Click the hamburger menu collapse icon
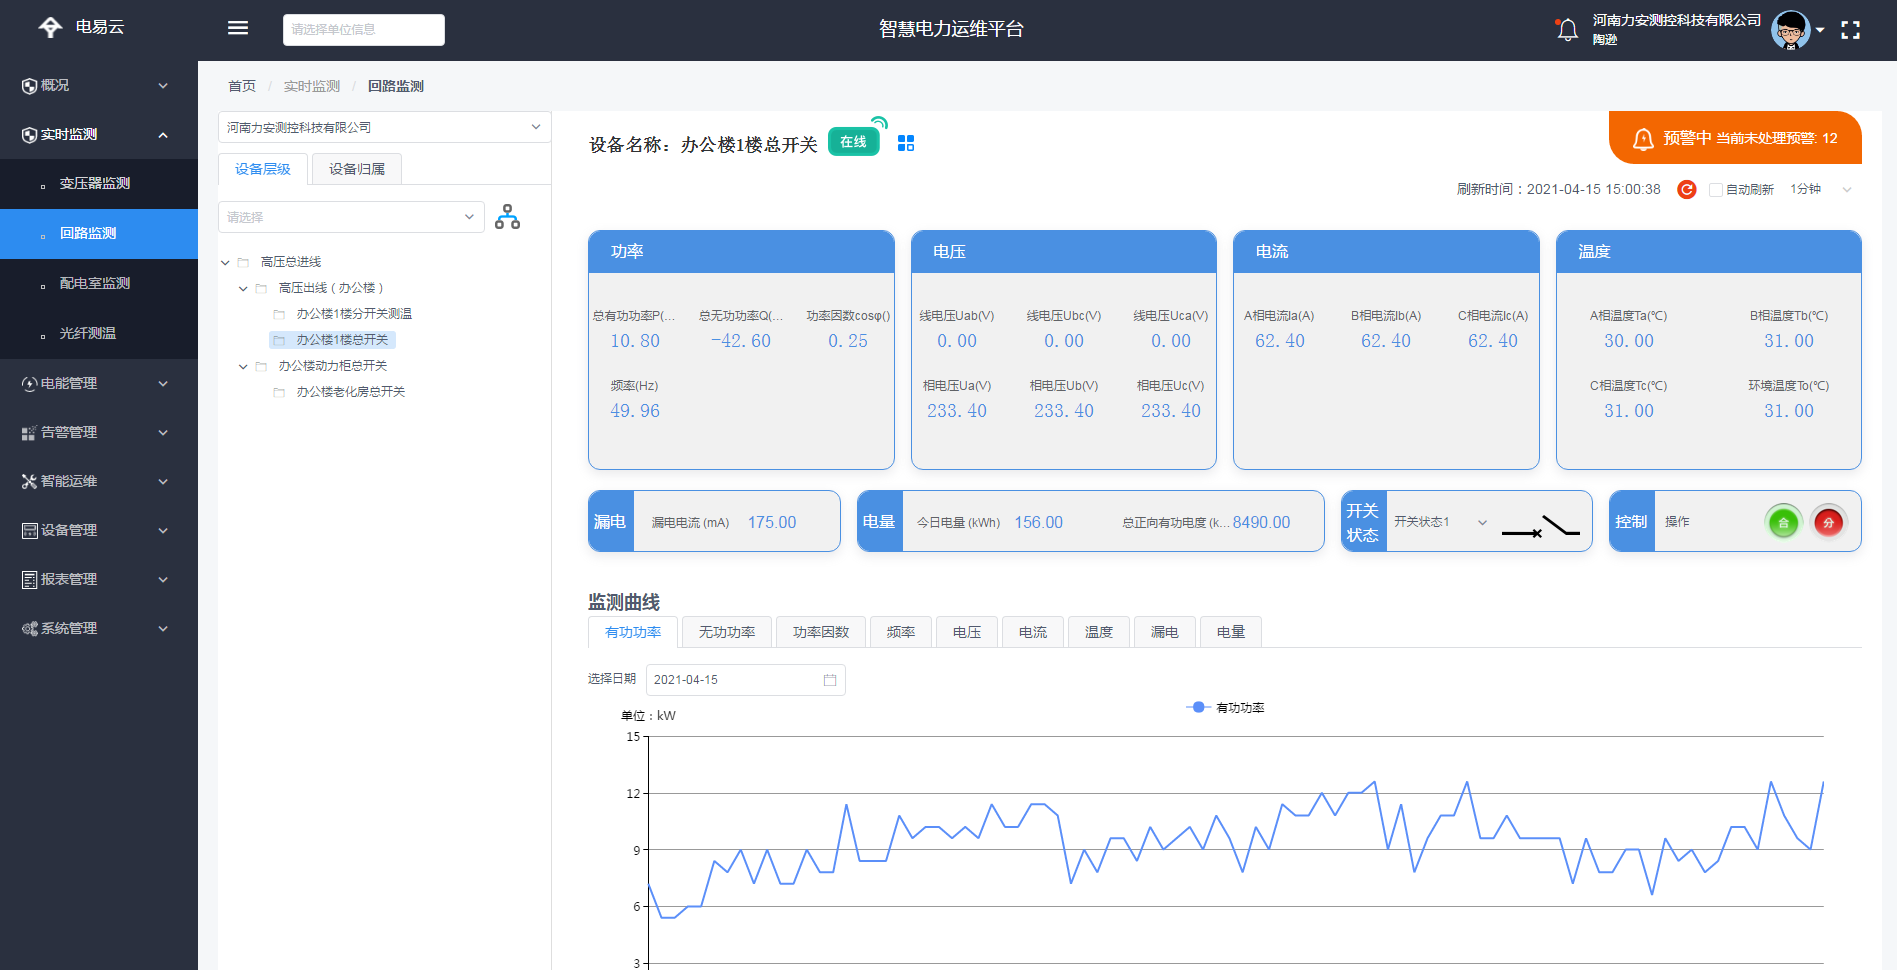This screenshot has height=970, width=1897. [x=238, y=28]
